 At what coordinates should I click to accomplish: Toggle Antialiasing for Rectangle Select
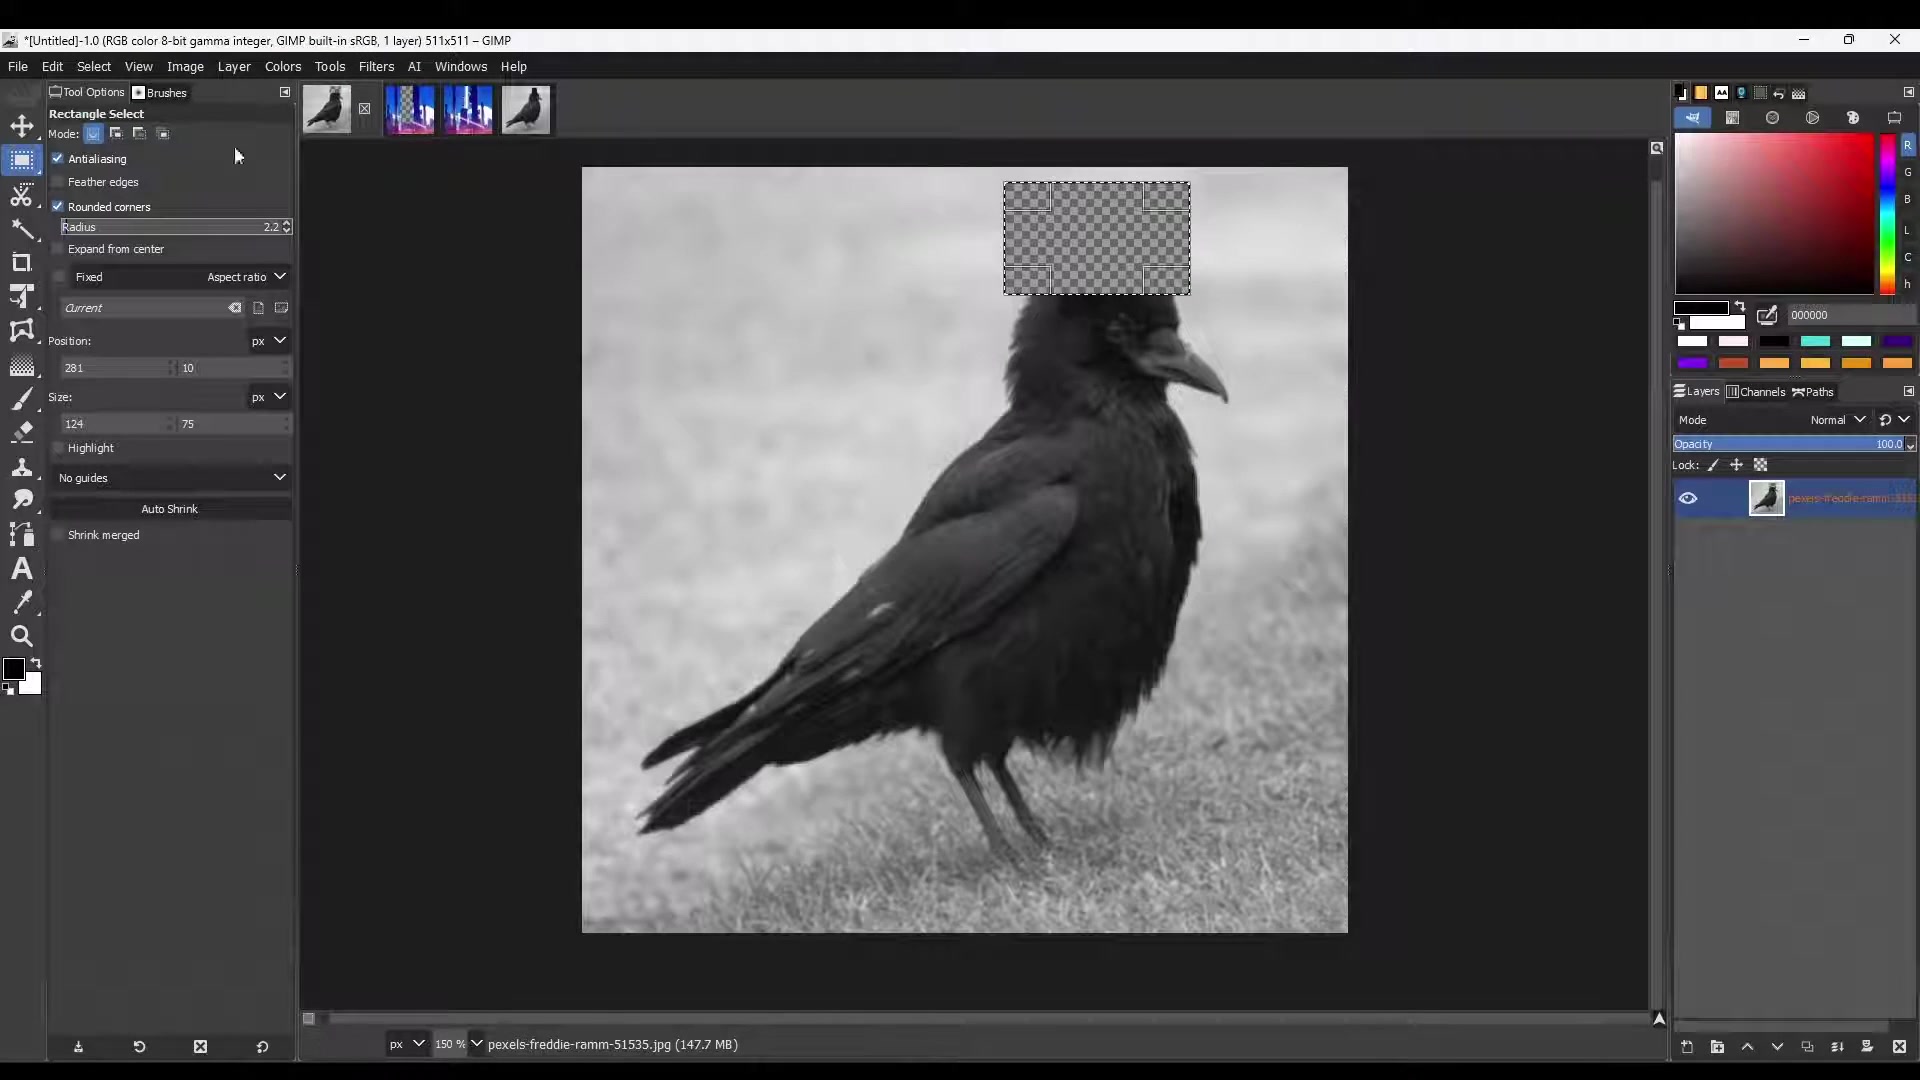[58, 159]
